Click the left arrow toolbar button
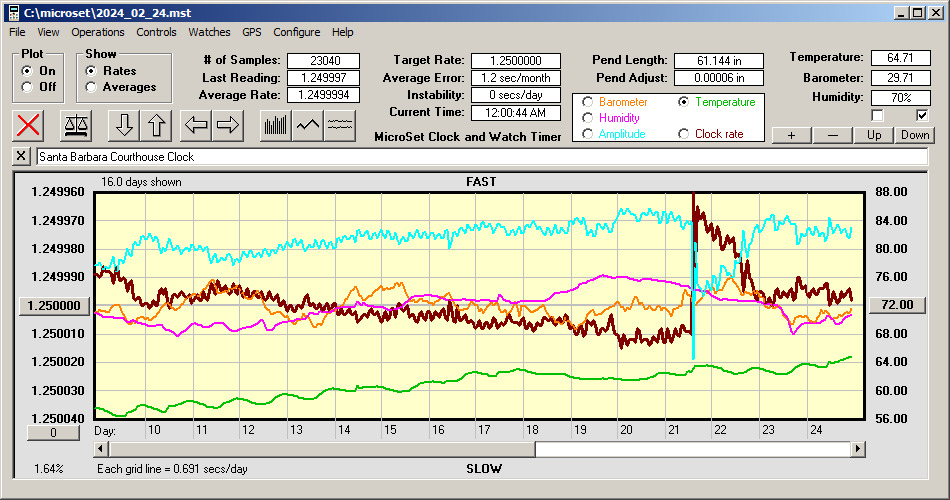The height and width of the screenshot is (500, 950). 196,125
